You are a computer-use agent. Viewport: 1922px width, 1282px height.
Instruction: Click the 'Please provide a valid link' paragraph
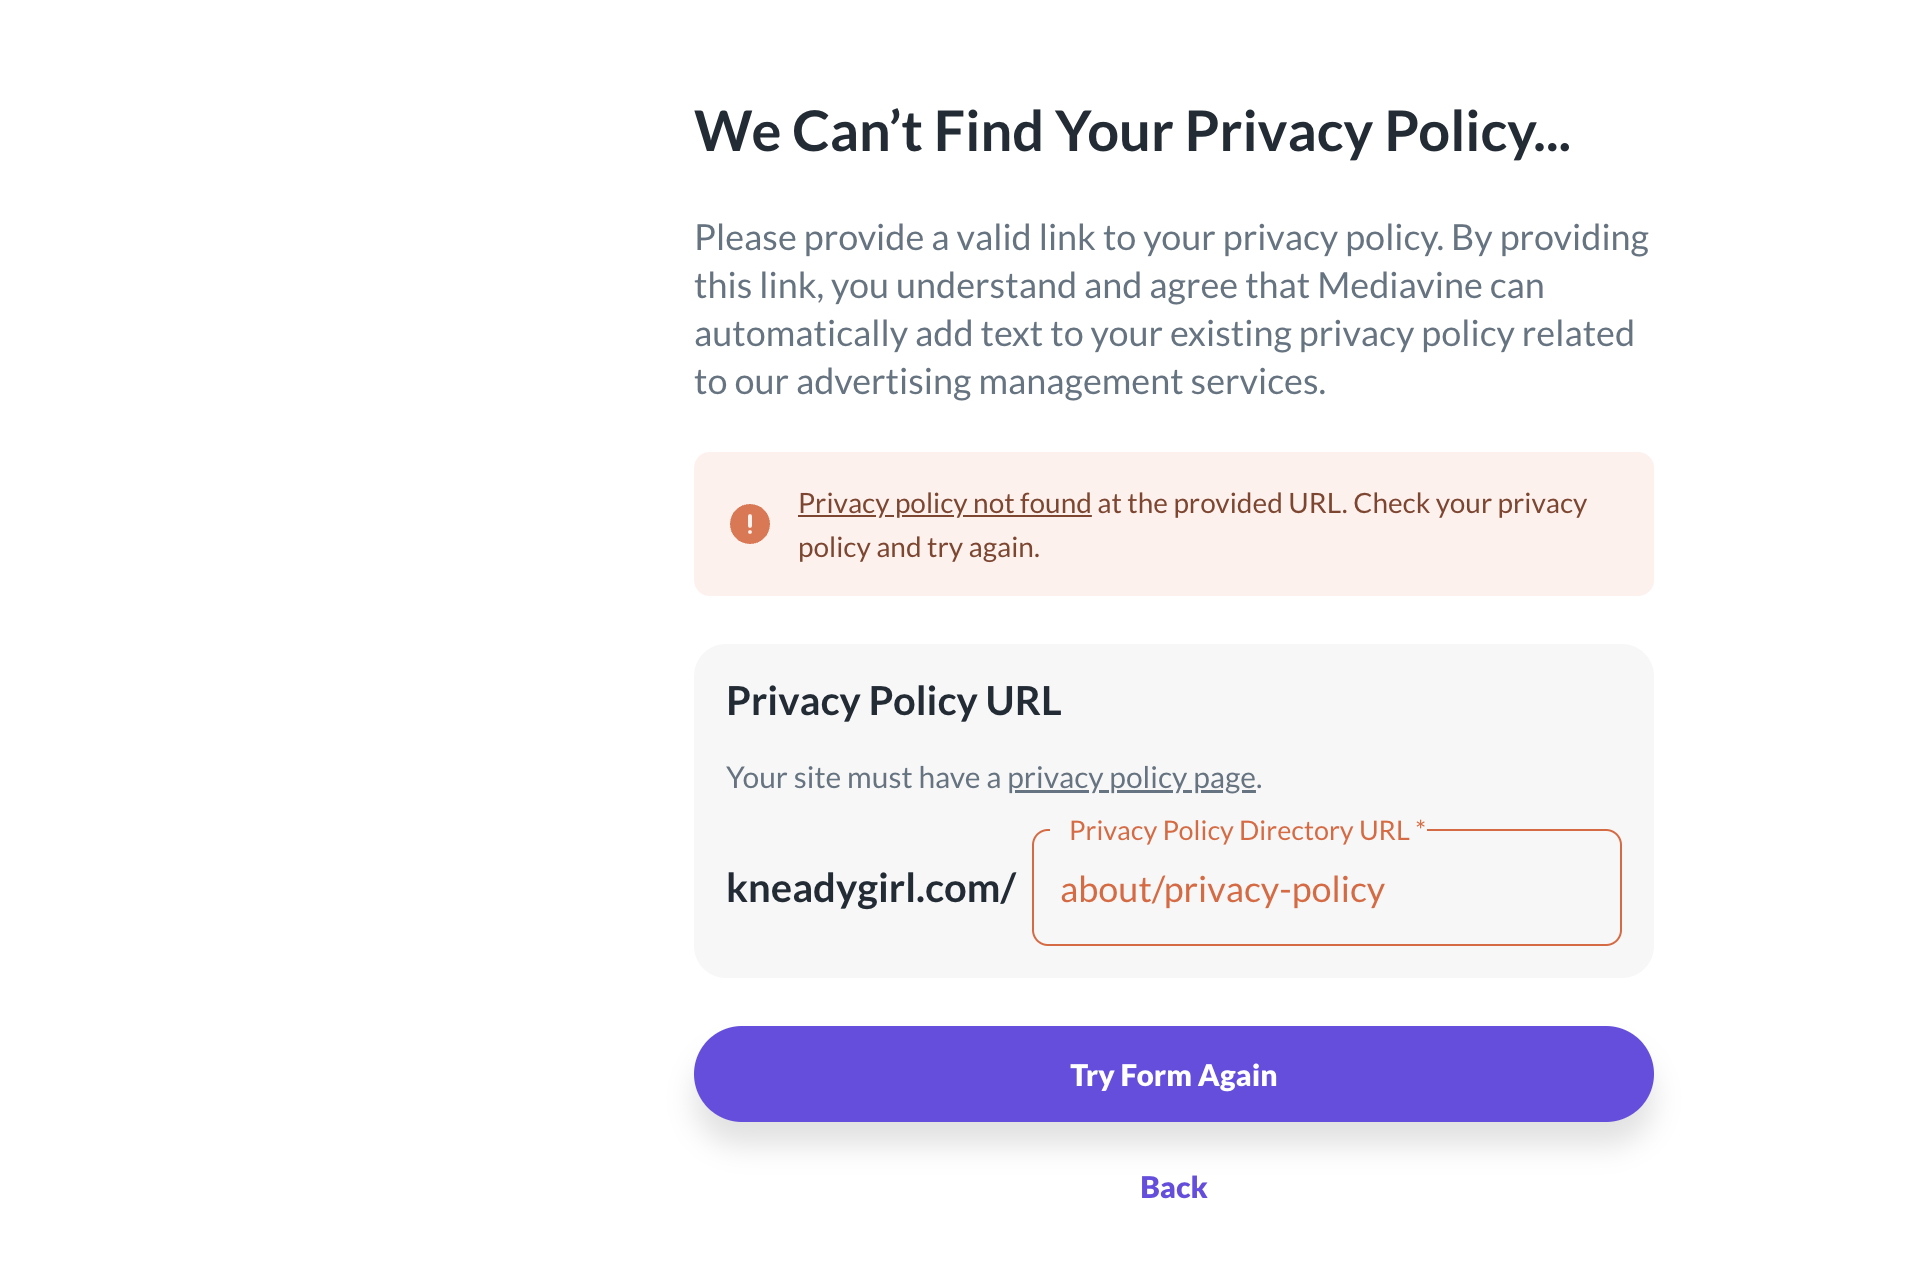[x=1170, y=310]
